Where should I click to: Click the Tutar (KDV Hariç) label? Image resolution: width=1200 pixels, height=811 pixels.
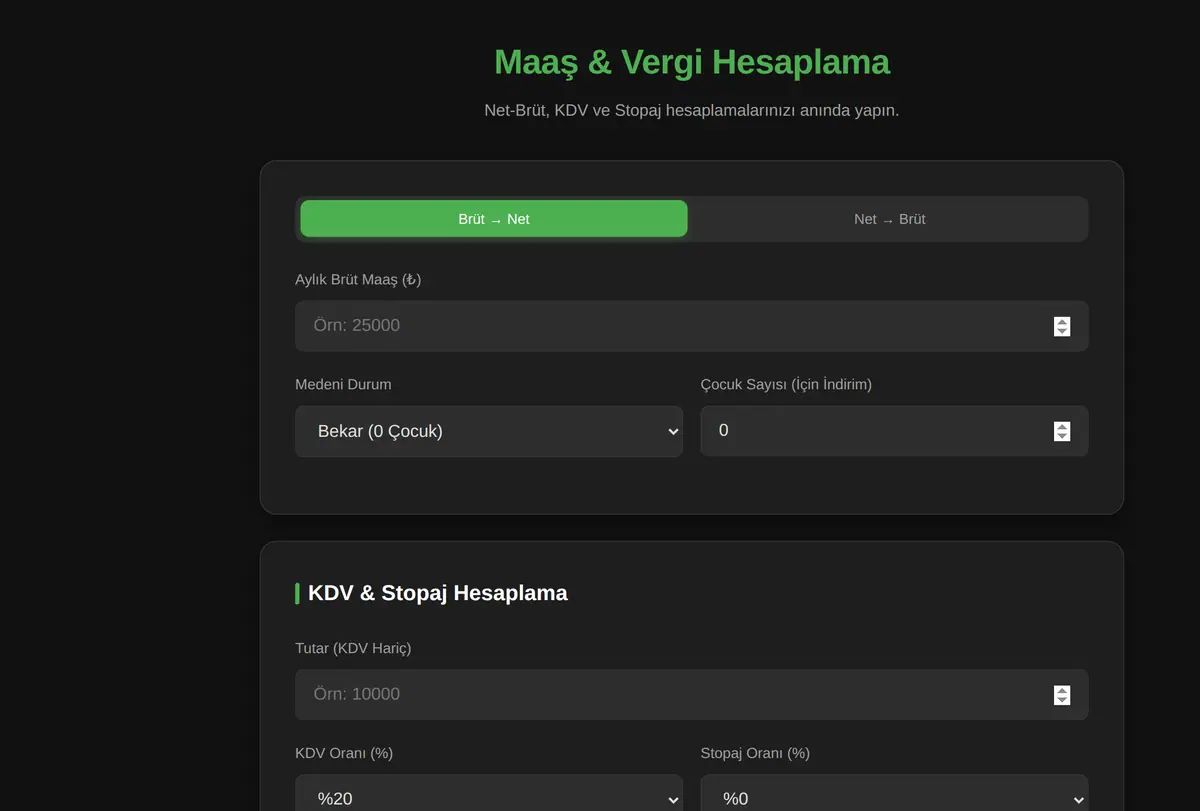click(x=353, y=648)
